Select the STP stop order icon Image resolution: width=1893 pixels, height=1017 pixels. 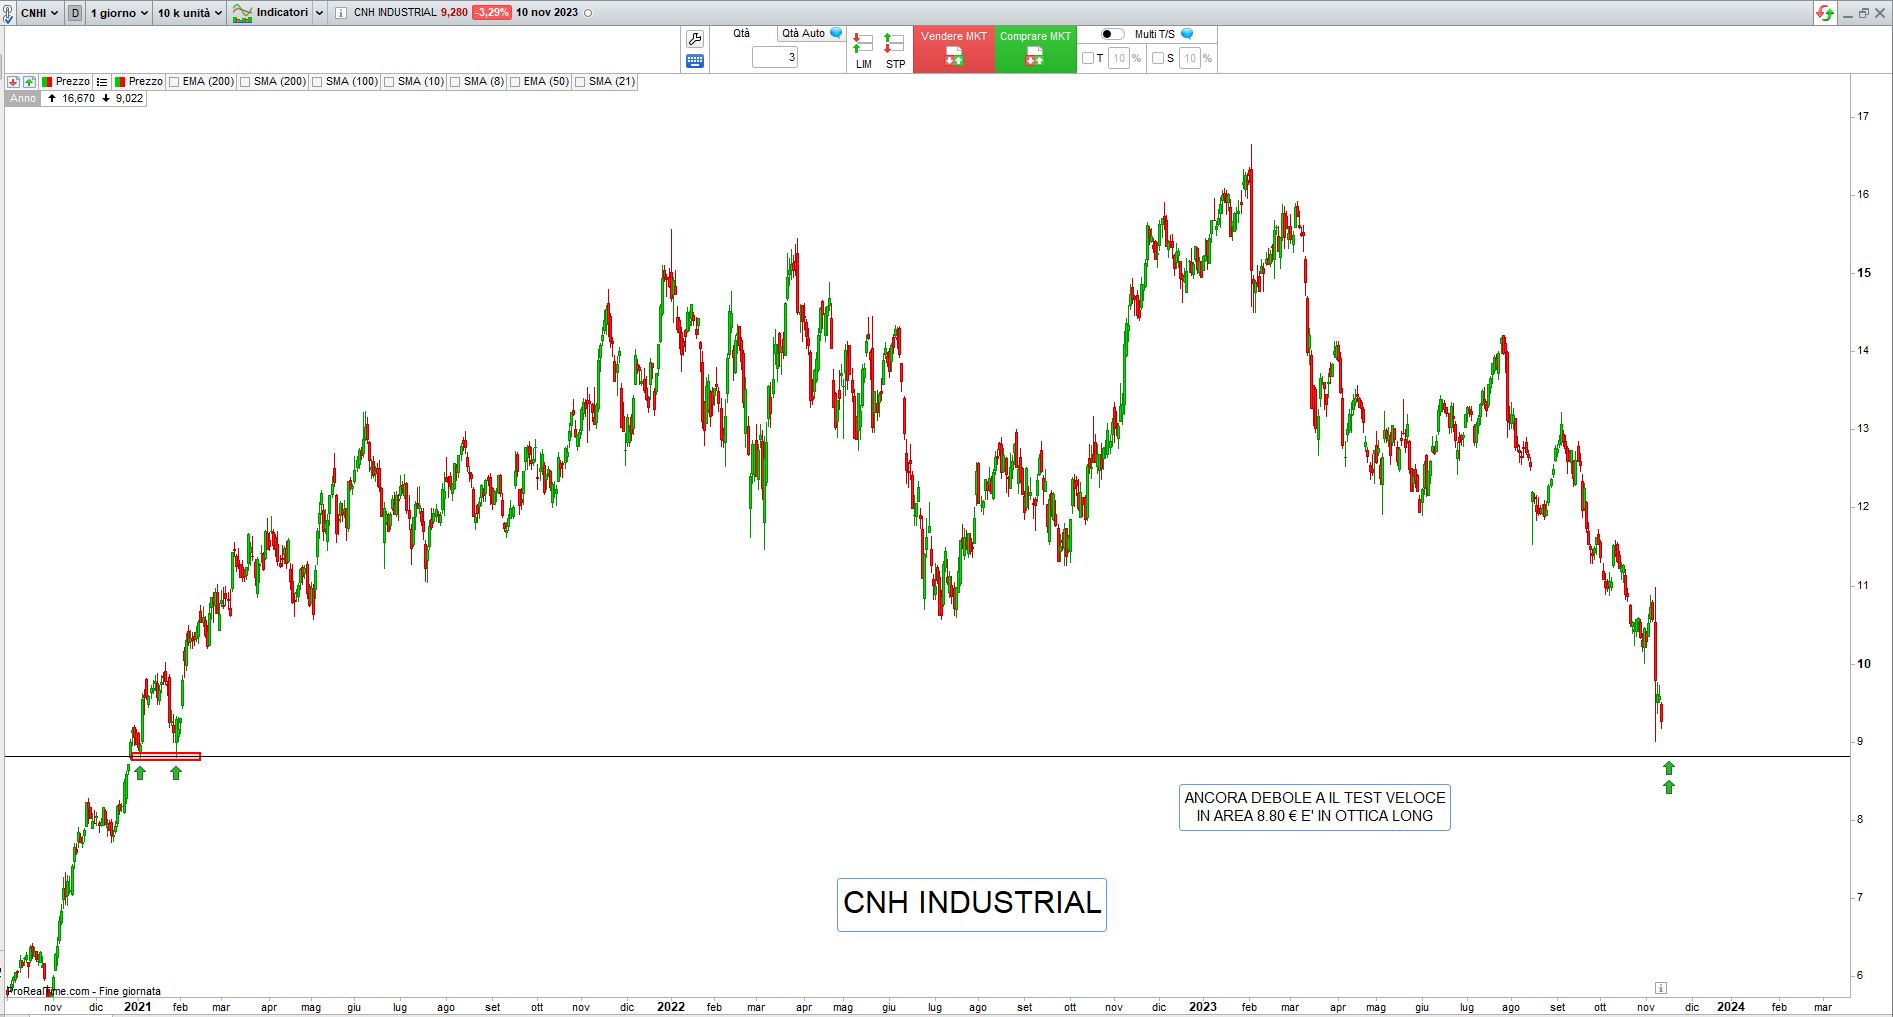pos(895,50)
